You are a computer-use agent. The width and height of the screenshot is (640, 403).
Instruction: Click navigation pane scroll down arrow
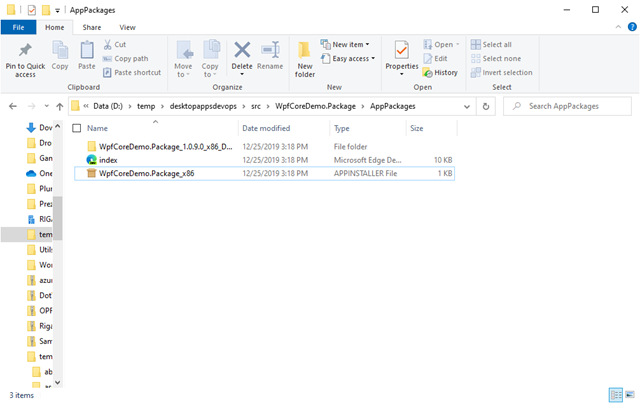coord(58,383)
